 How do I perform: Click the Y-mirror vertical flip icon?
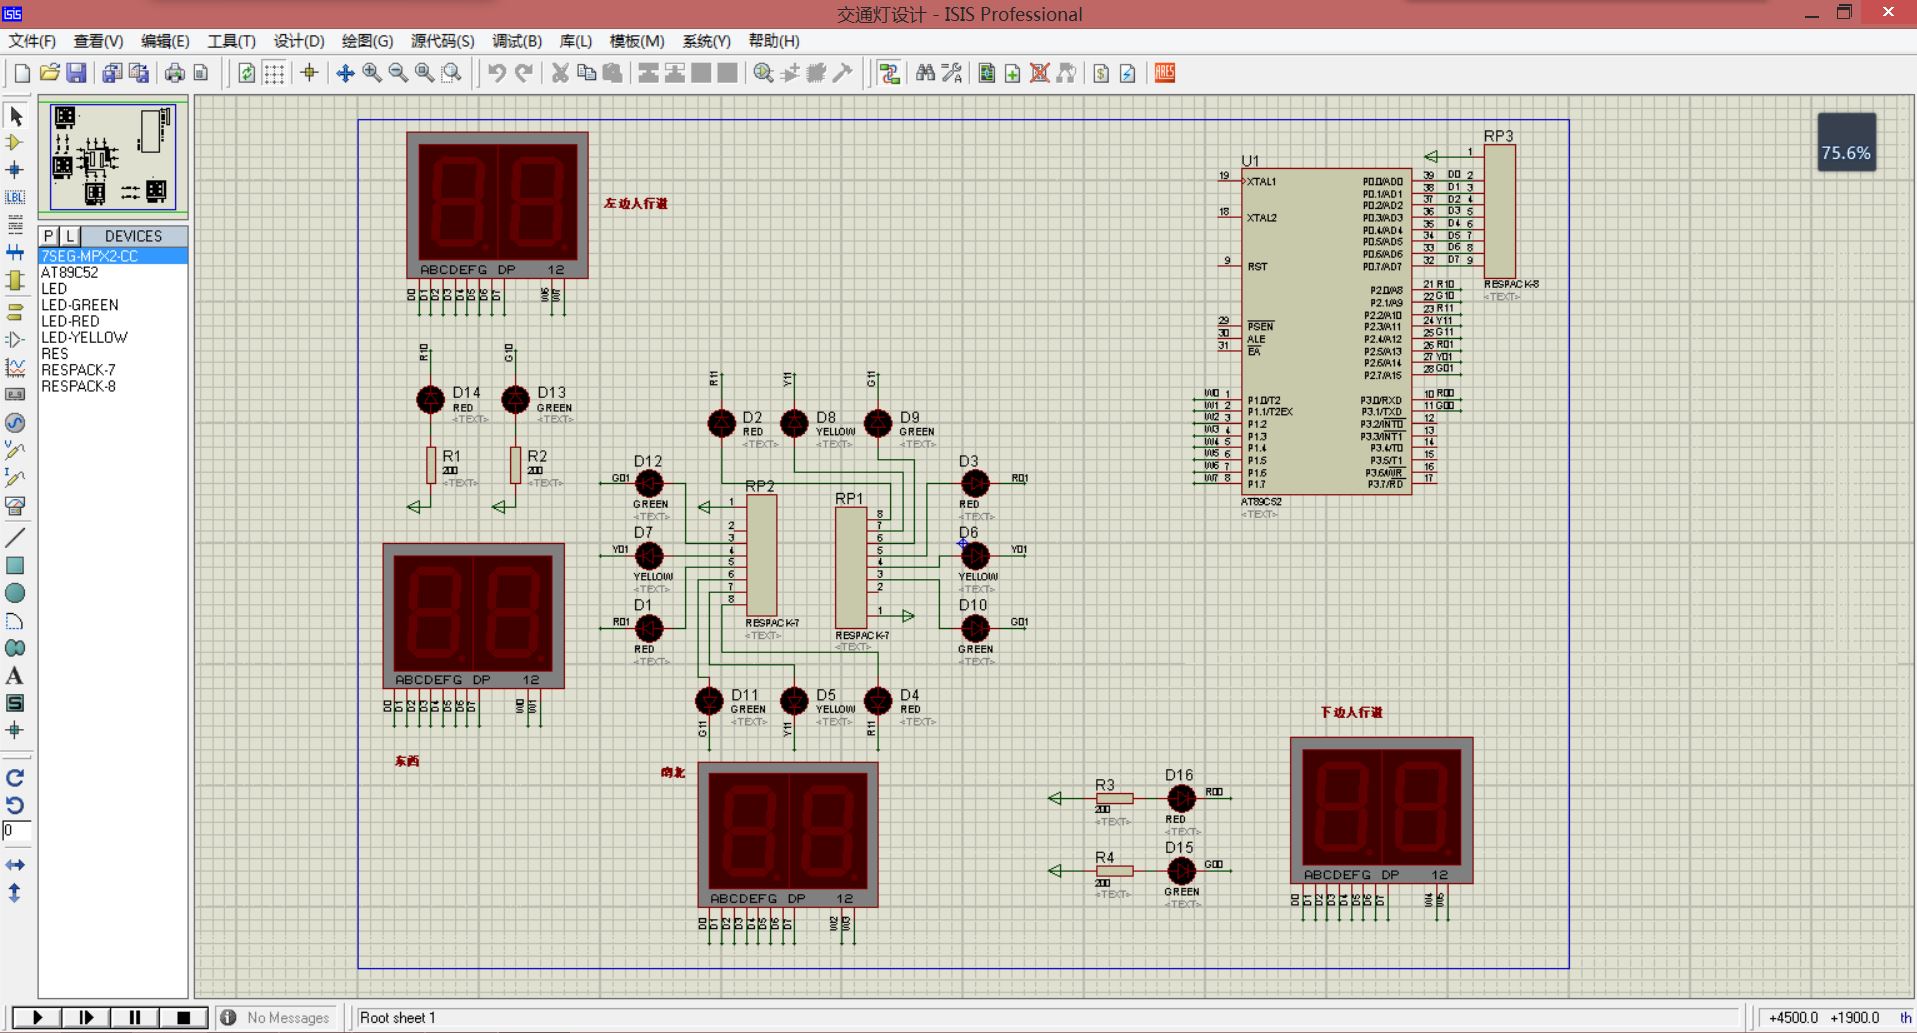(x=15, y=892)
